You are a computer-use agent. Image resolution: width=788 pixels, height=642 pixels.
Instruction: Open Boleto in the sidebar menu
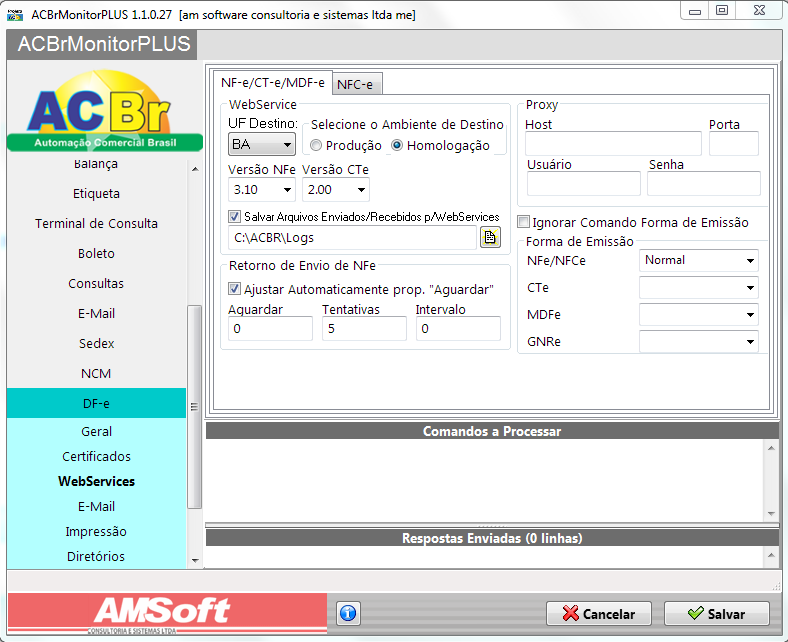point(96,253)
